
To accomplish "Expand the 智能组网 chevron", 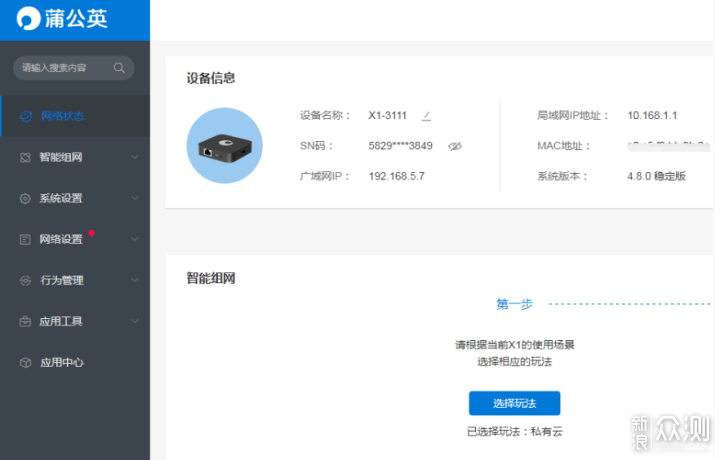I will [135, 157].
